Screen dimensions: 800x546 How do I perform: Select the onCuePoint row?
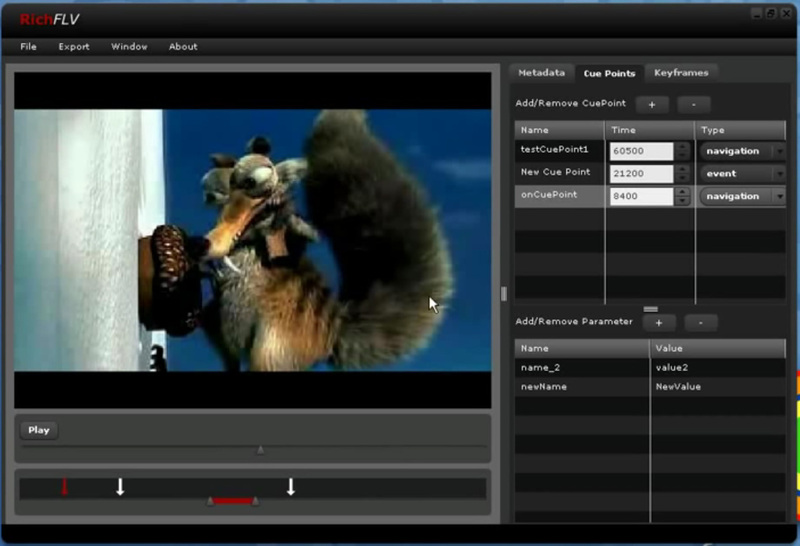(650, 196)
